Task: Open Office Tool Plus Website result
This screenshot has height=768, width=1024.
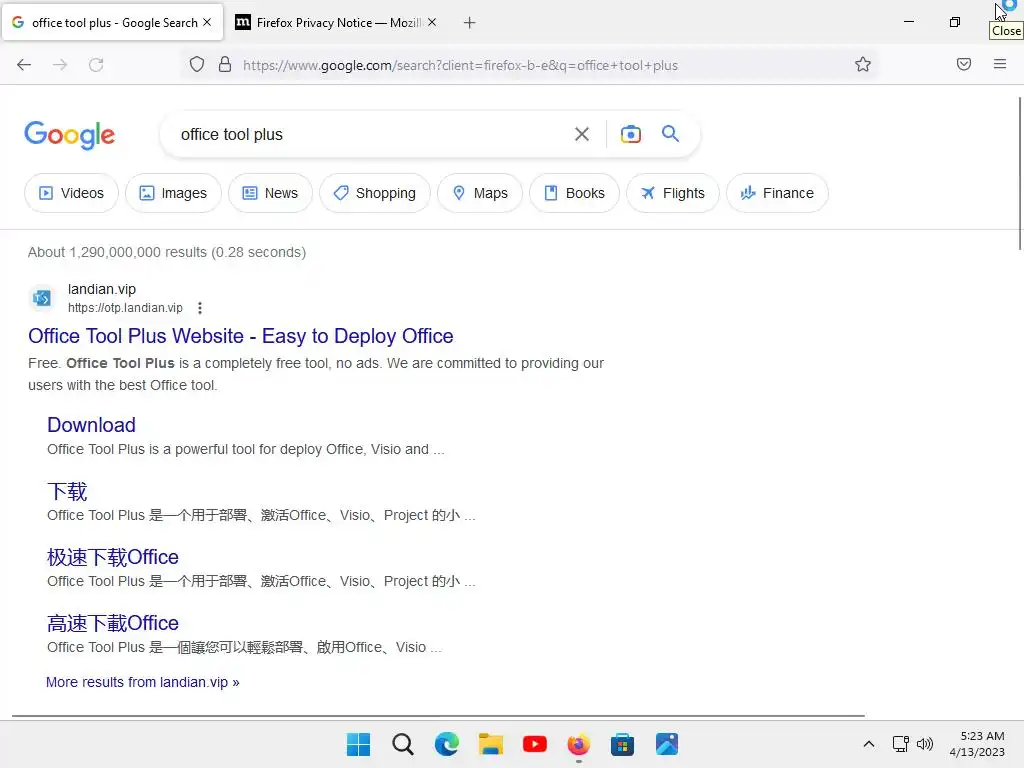Action: click(x=240, y=336)
